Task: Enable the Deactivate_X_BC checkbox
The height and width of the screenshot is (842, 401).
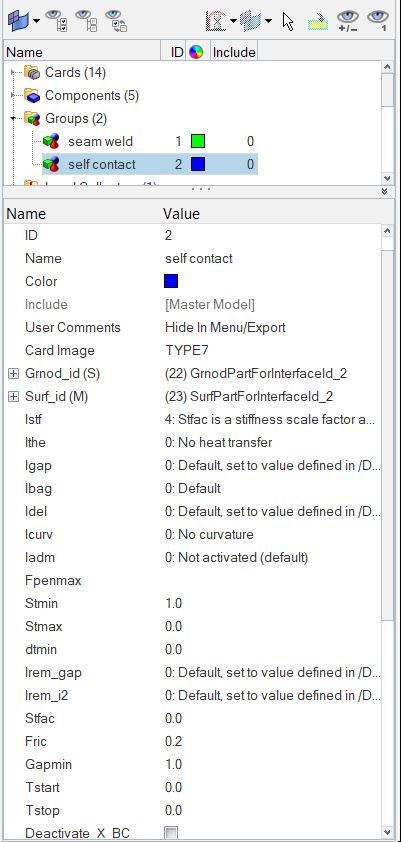Action: tap(171, 833)
